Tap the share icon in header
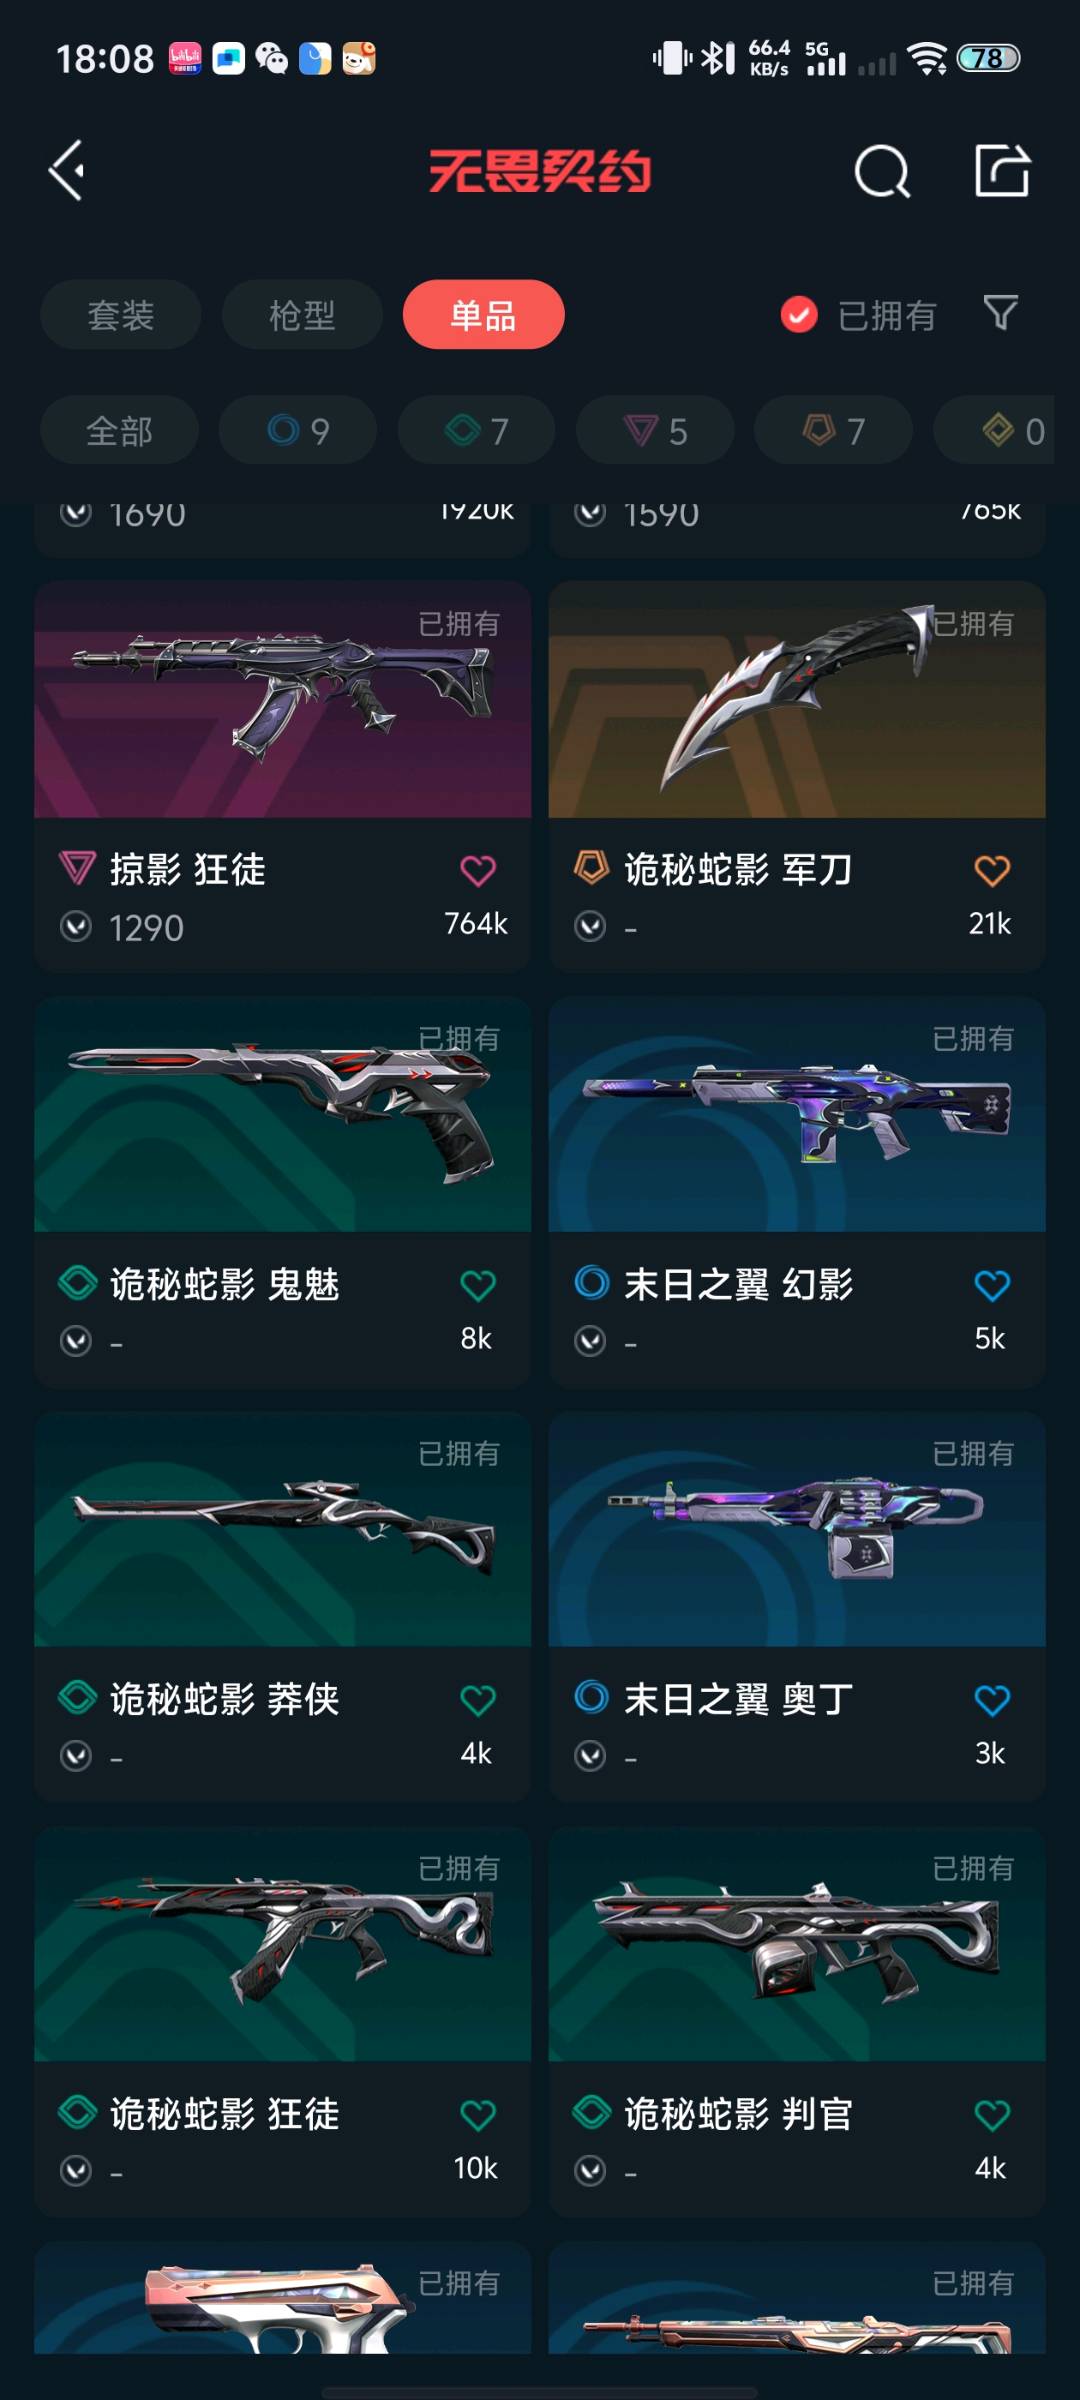 tap(1002, 170)
